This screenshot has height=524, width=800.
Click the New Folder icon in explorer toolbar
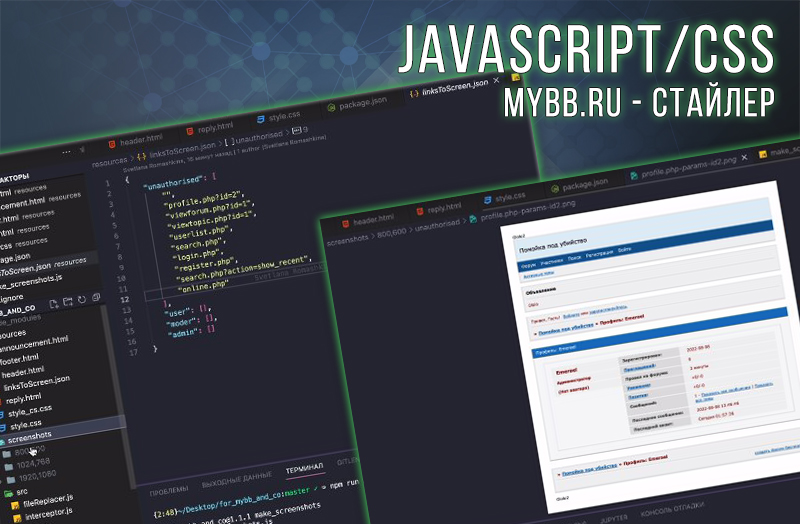(x=67, y=302)
